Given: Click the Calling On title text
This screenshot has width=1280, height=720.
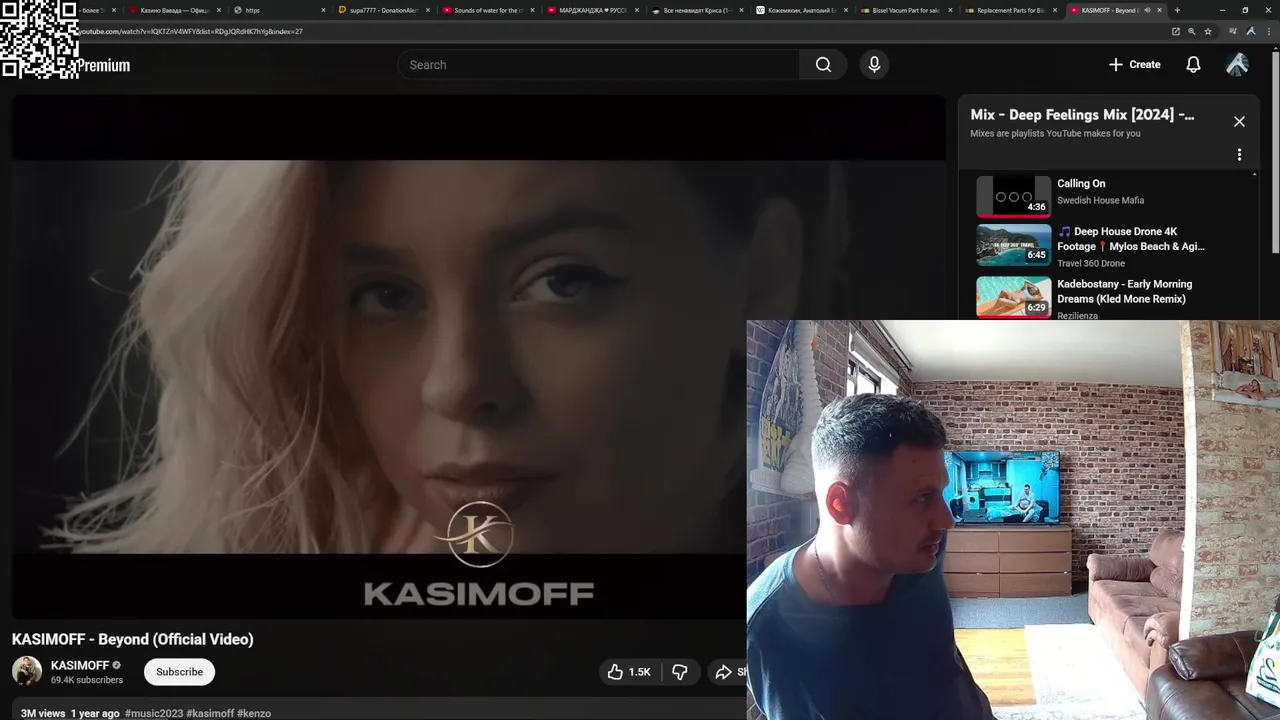Looking at the screenshot, I should [1081, 184].
